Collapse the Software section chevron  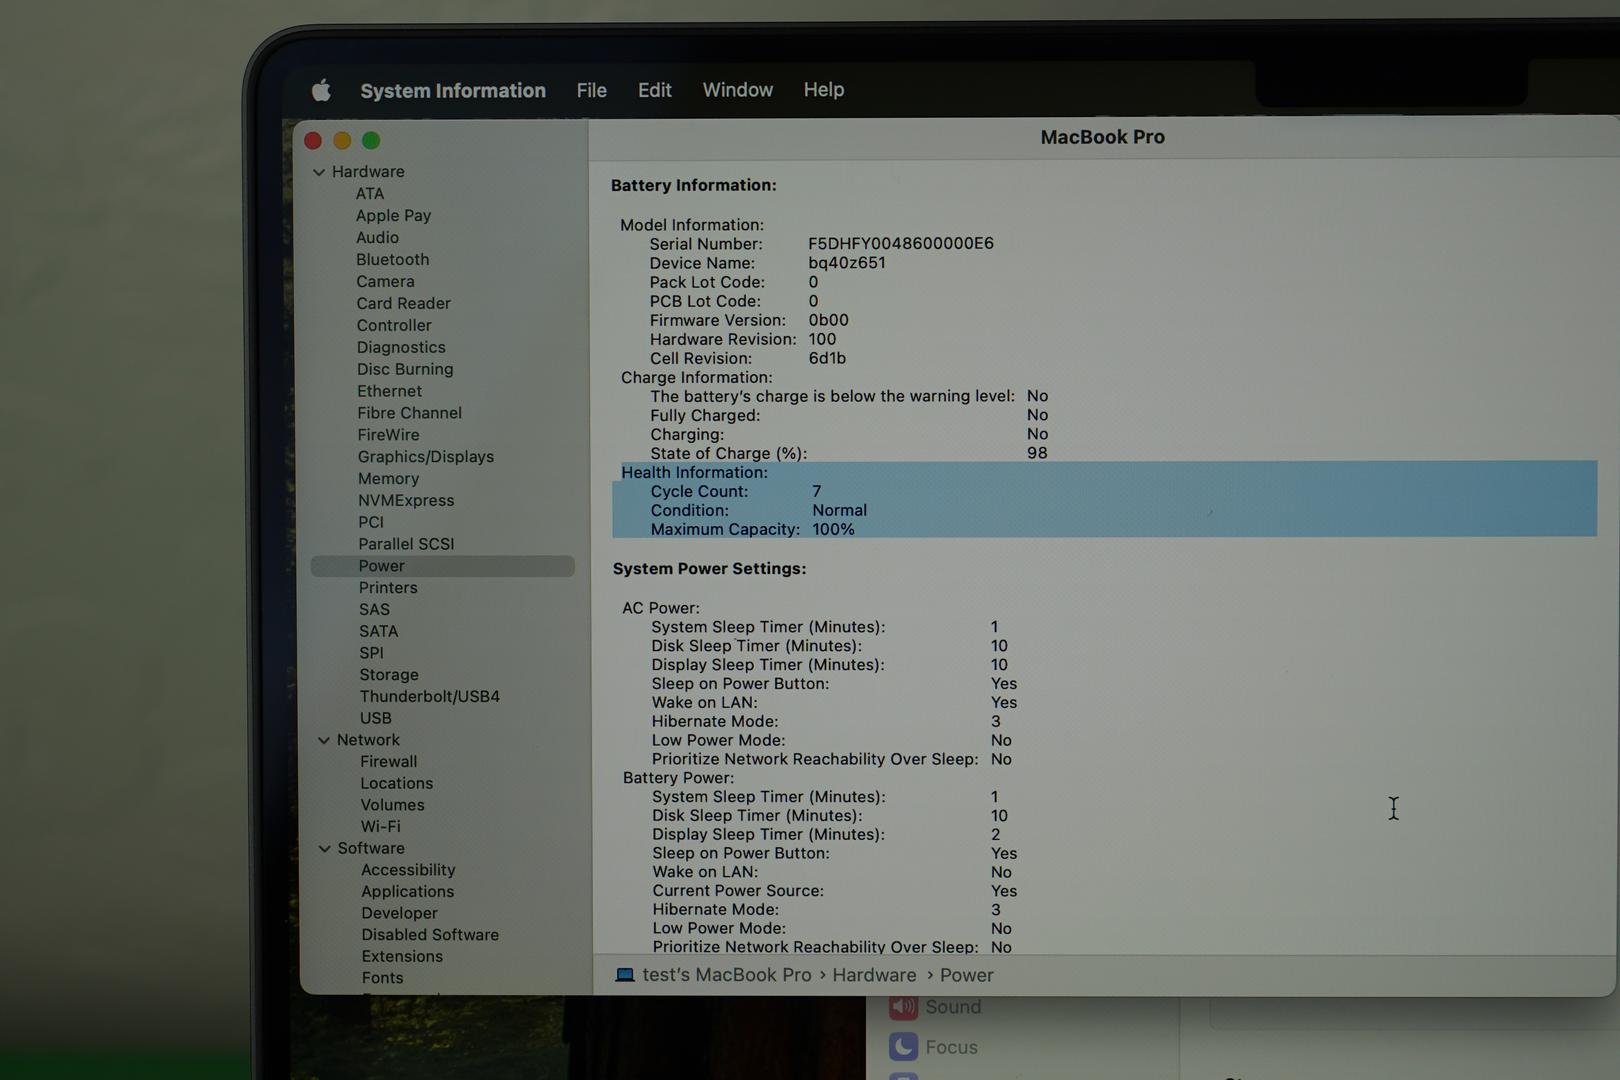(324, 849)
